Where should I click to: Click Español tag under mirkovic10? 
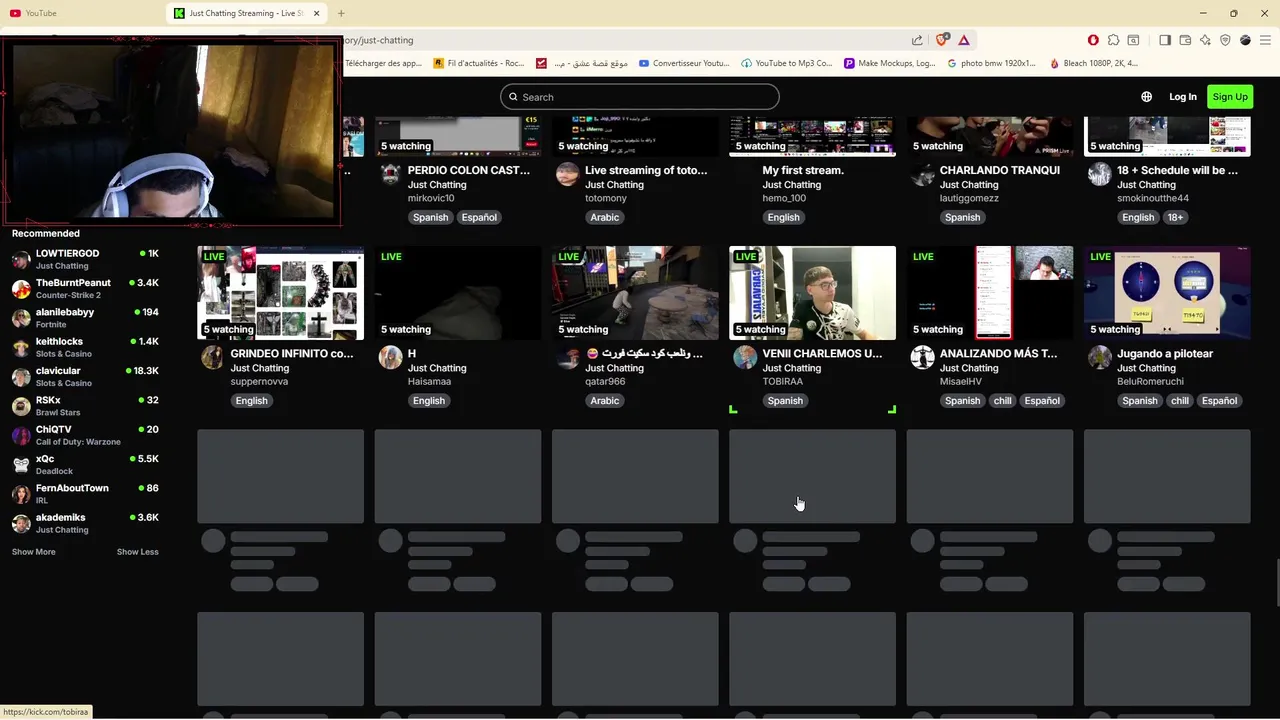pos(479,217)
